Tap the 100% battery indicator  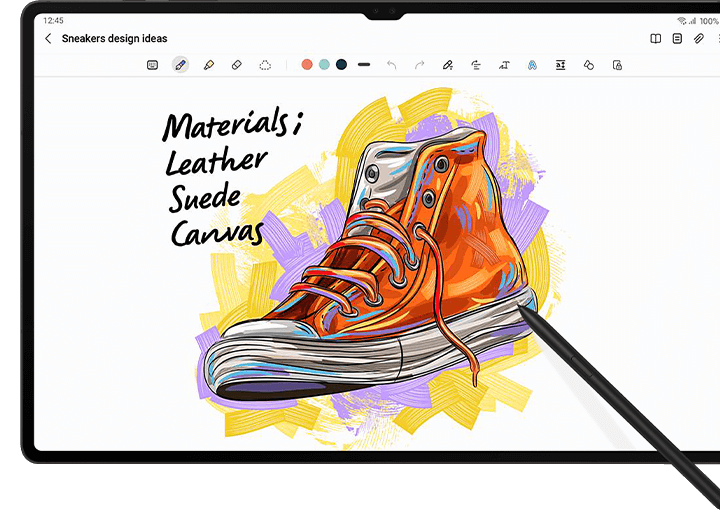click(x=709, y=21)
